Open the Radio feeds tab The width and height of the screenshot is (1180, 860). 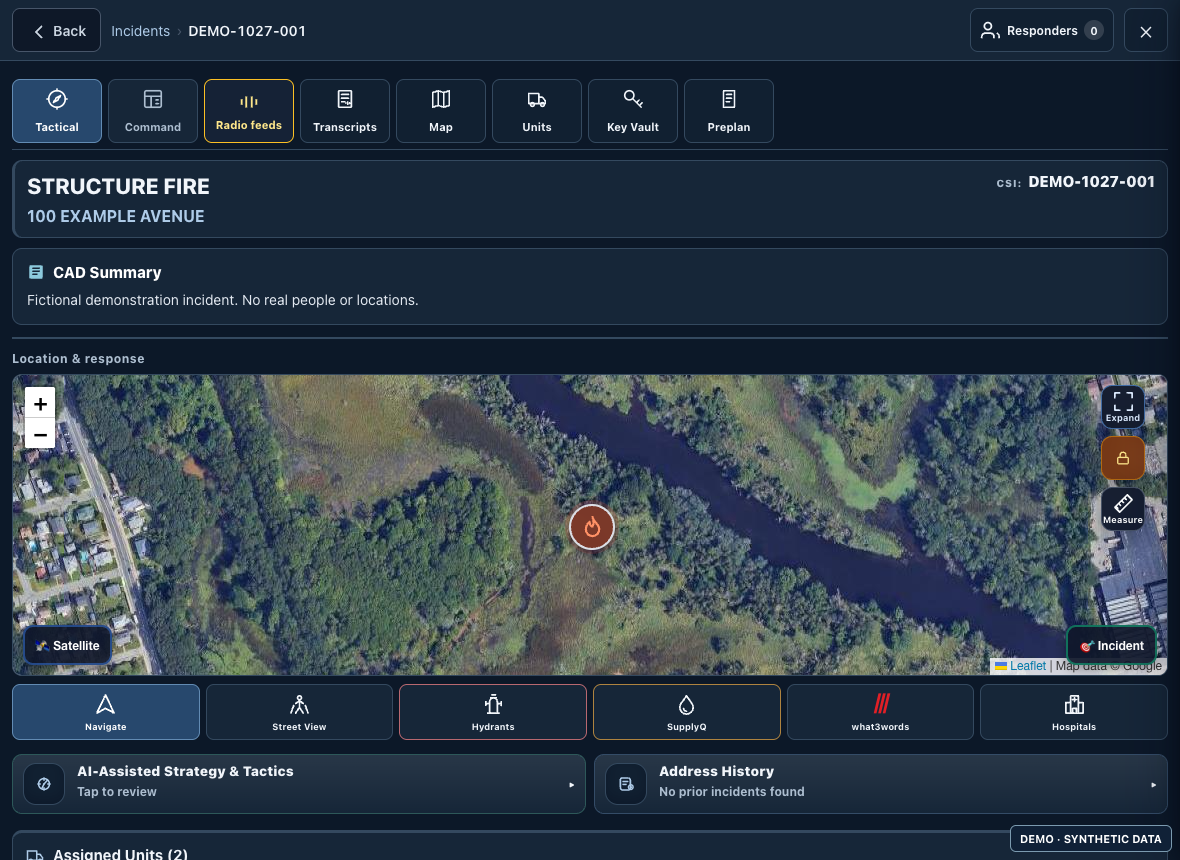(248, 111)
